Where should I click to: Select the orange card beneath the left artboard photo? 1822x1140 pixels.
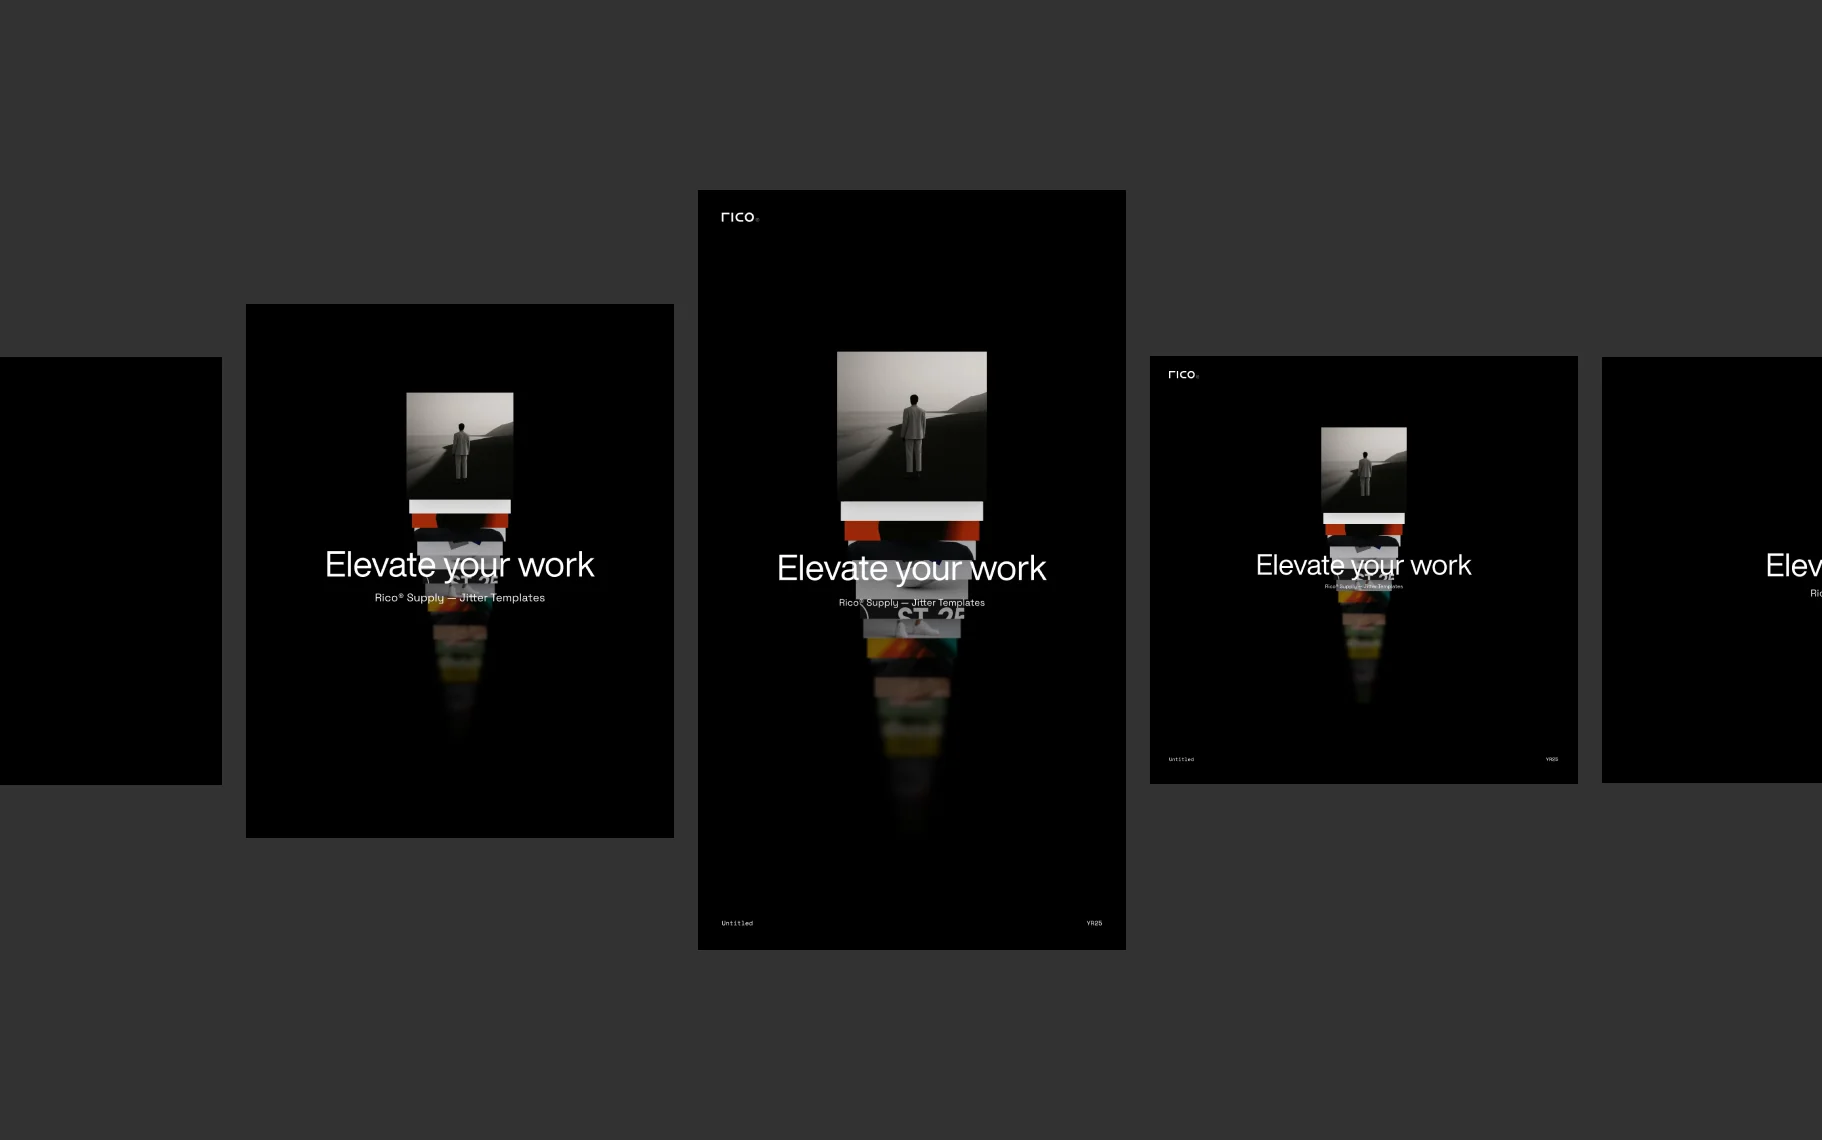click(459, 521)
